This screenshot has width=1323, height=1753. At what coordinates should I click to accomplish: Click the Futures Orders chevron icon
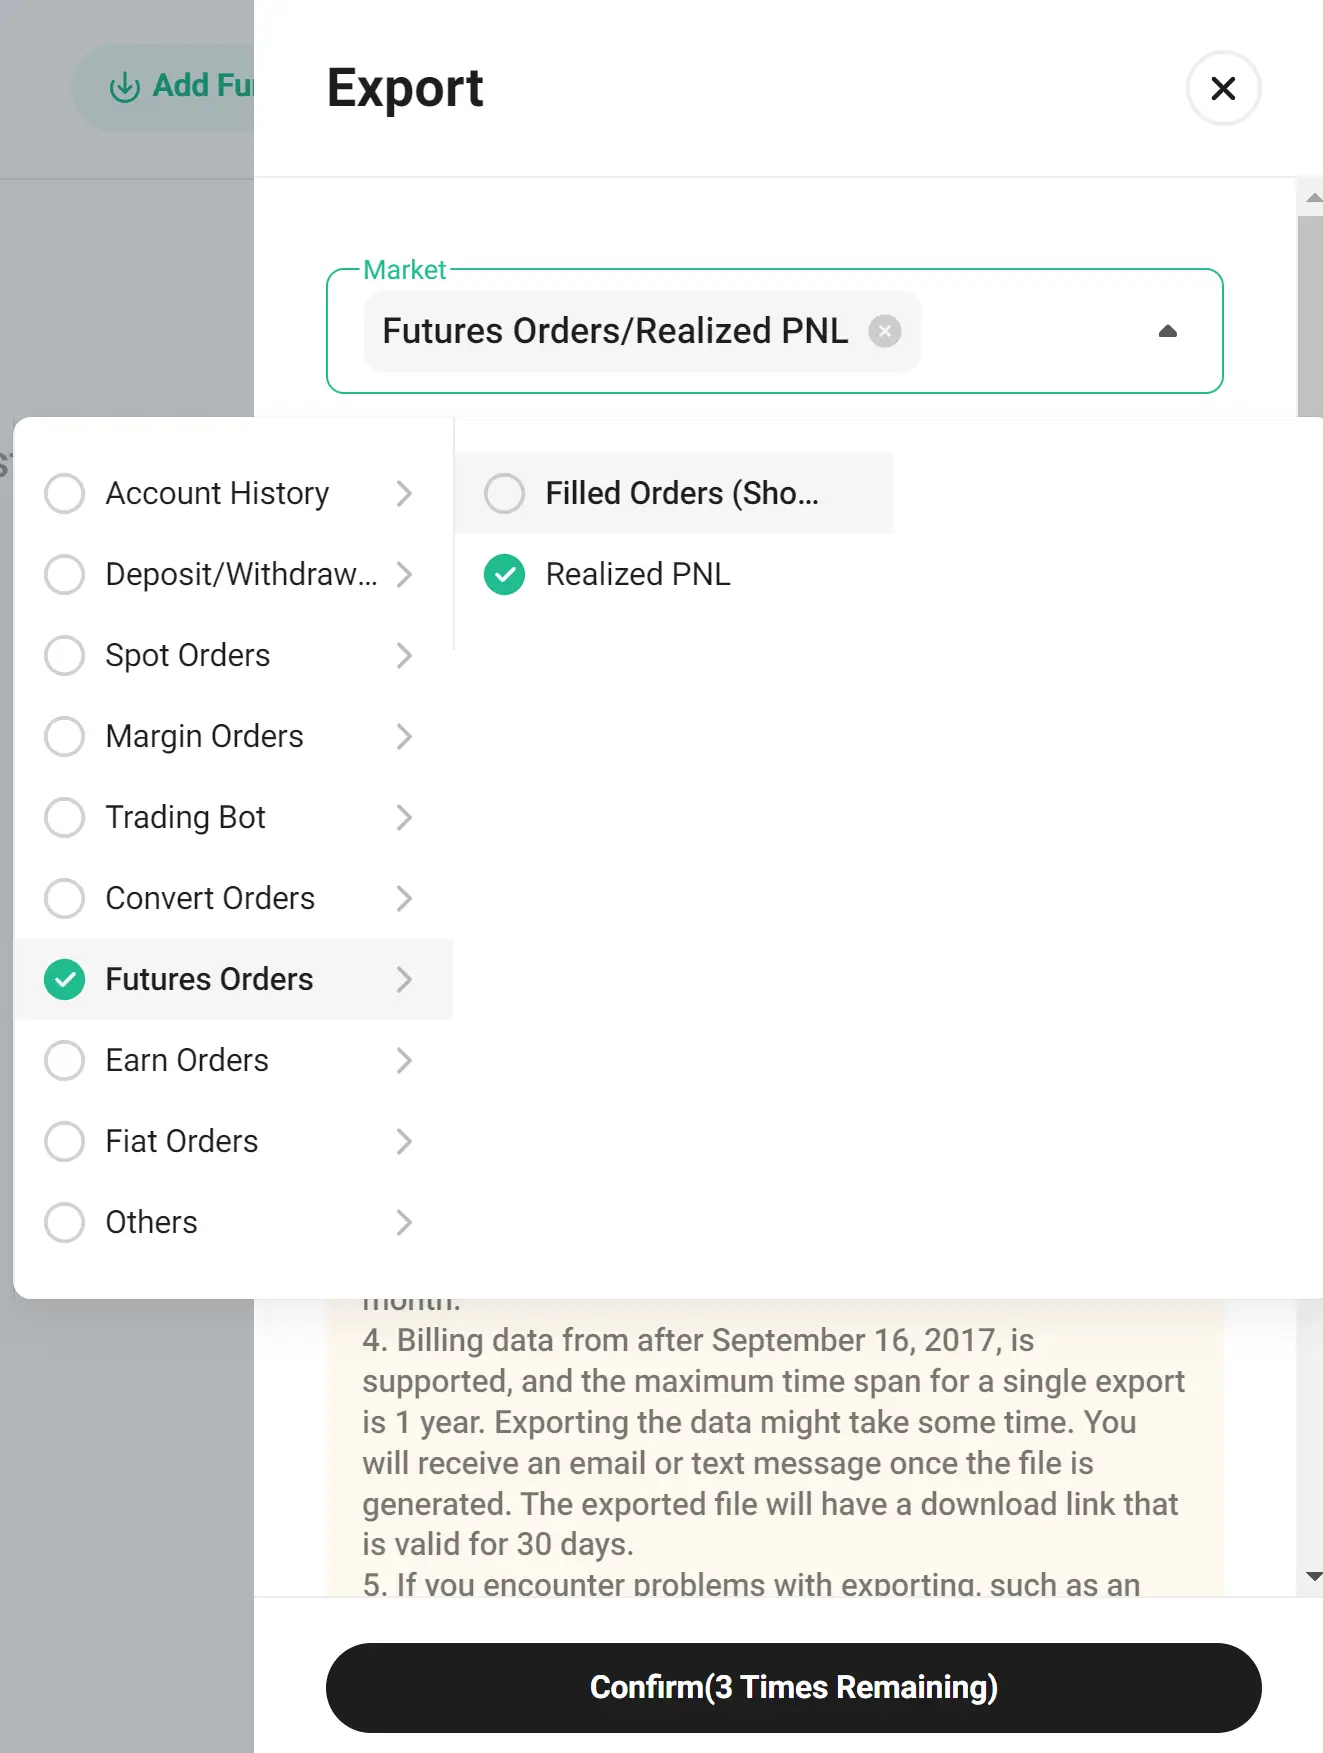(404, 979)
